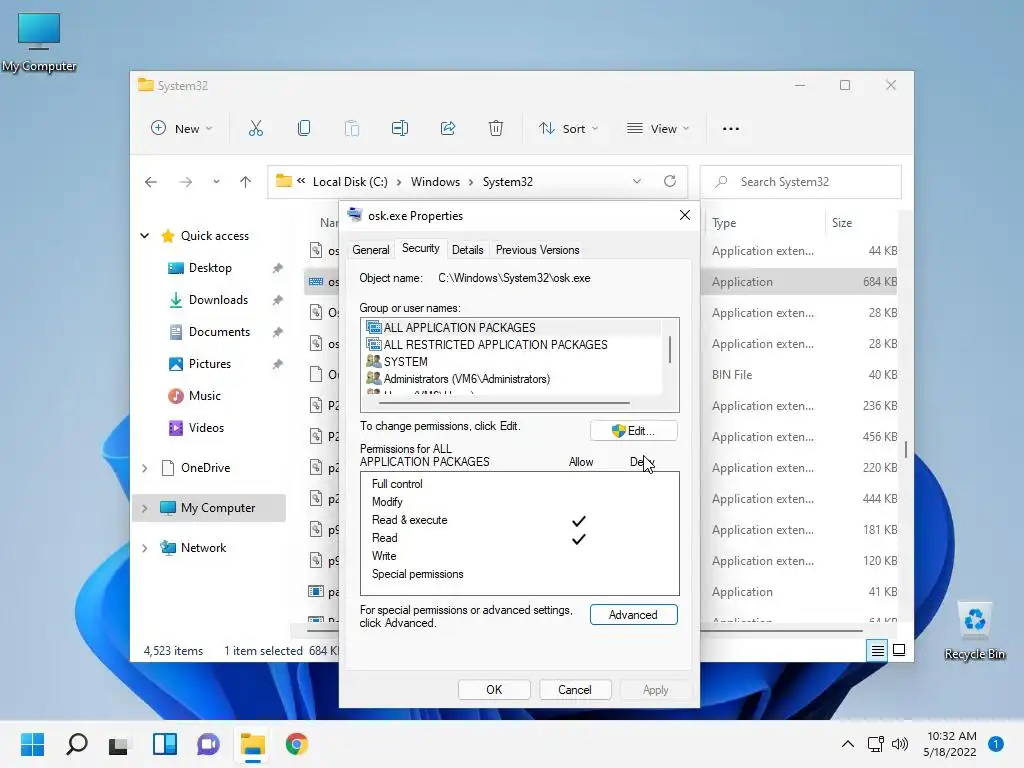Screen dimensions: 1024x768
Task: Refresh the System32 folder view
Action: point(670,182)
